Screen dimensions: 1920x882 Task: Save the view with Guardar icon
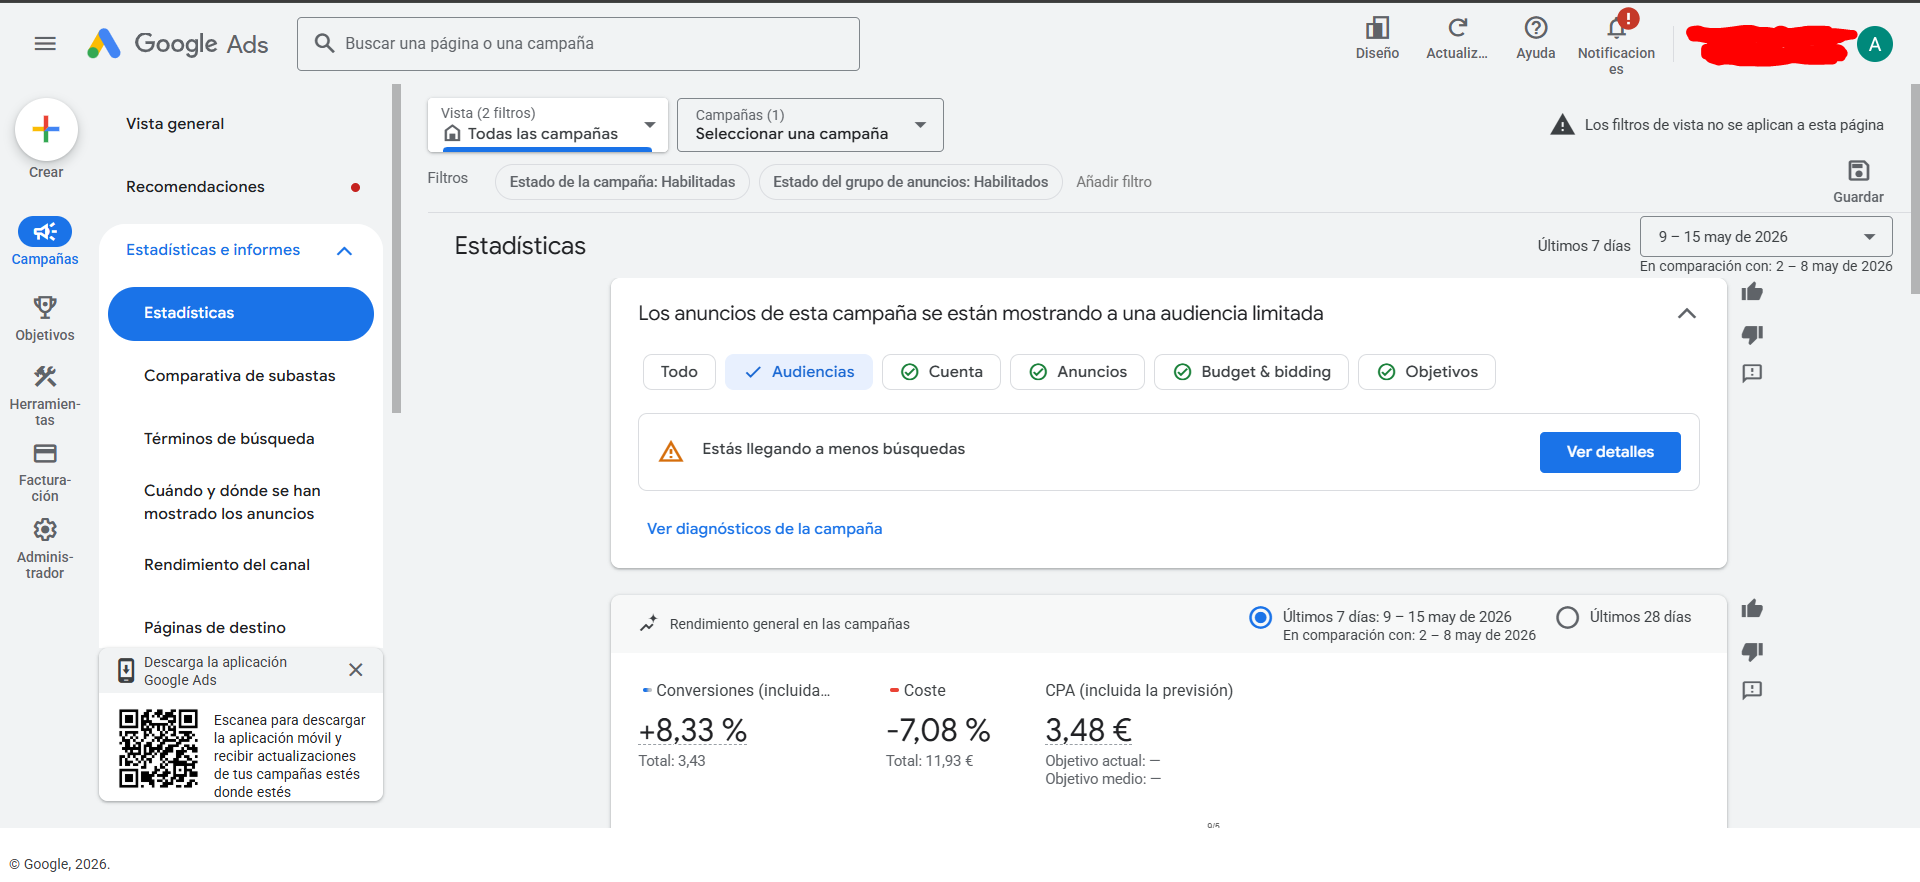[1859, 170]
